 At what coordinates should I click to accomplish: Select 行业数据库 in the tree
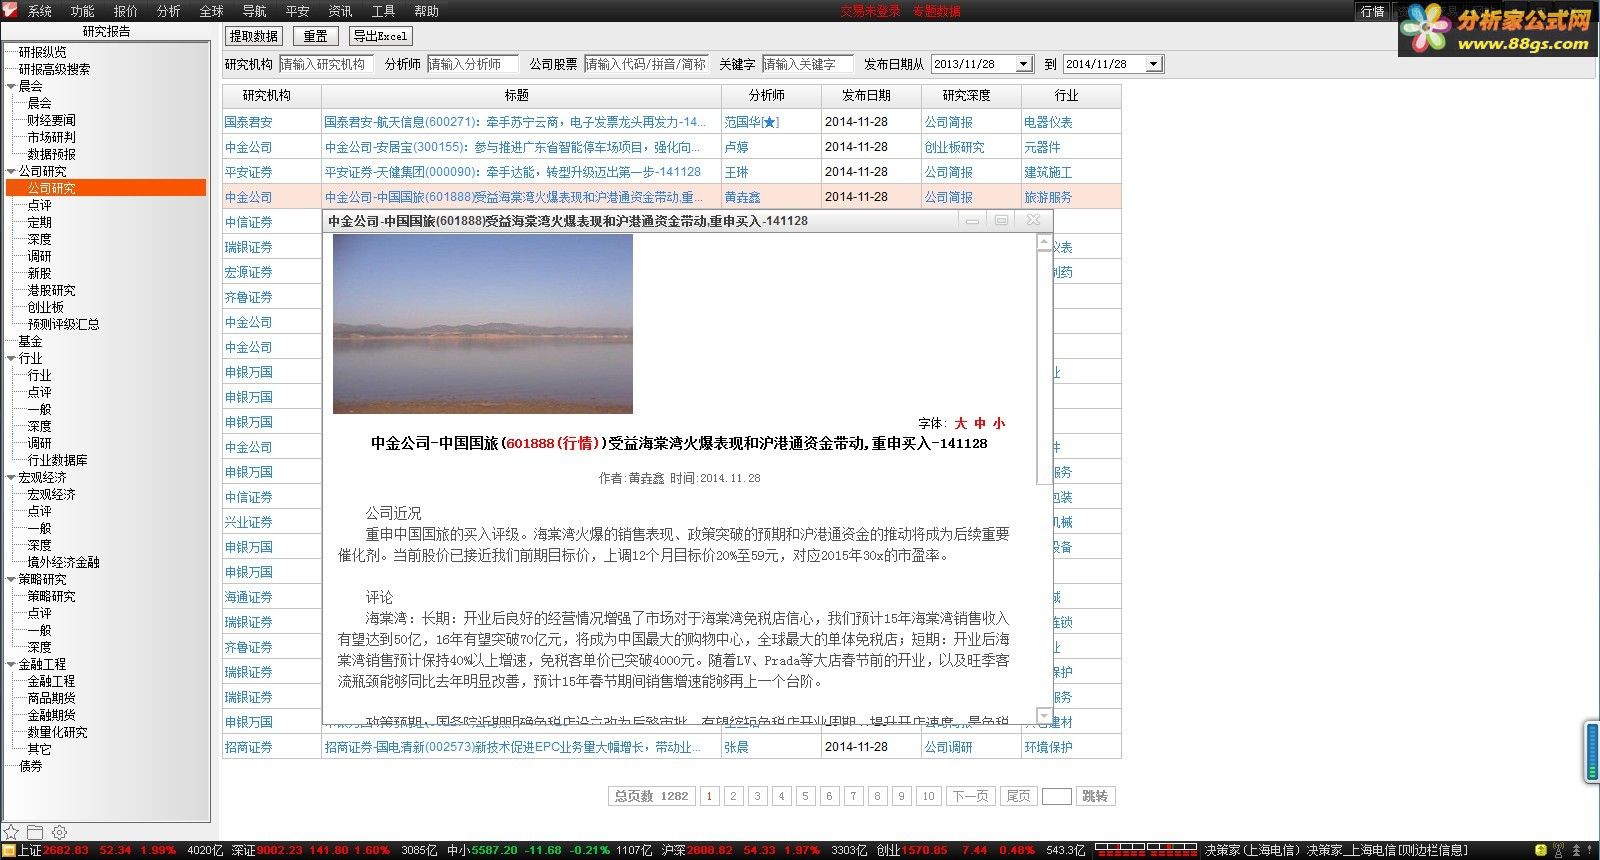coord(57,460)
